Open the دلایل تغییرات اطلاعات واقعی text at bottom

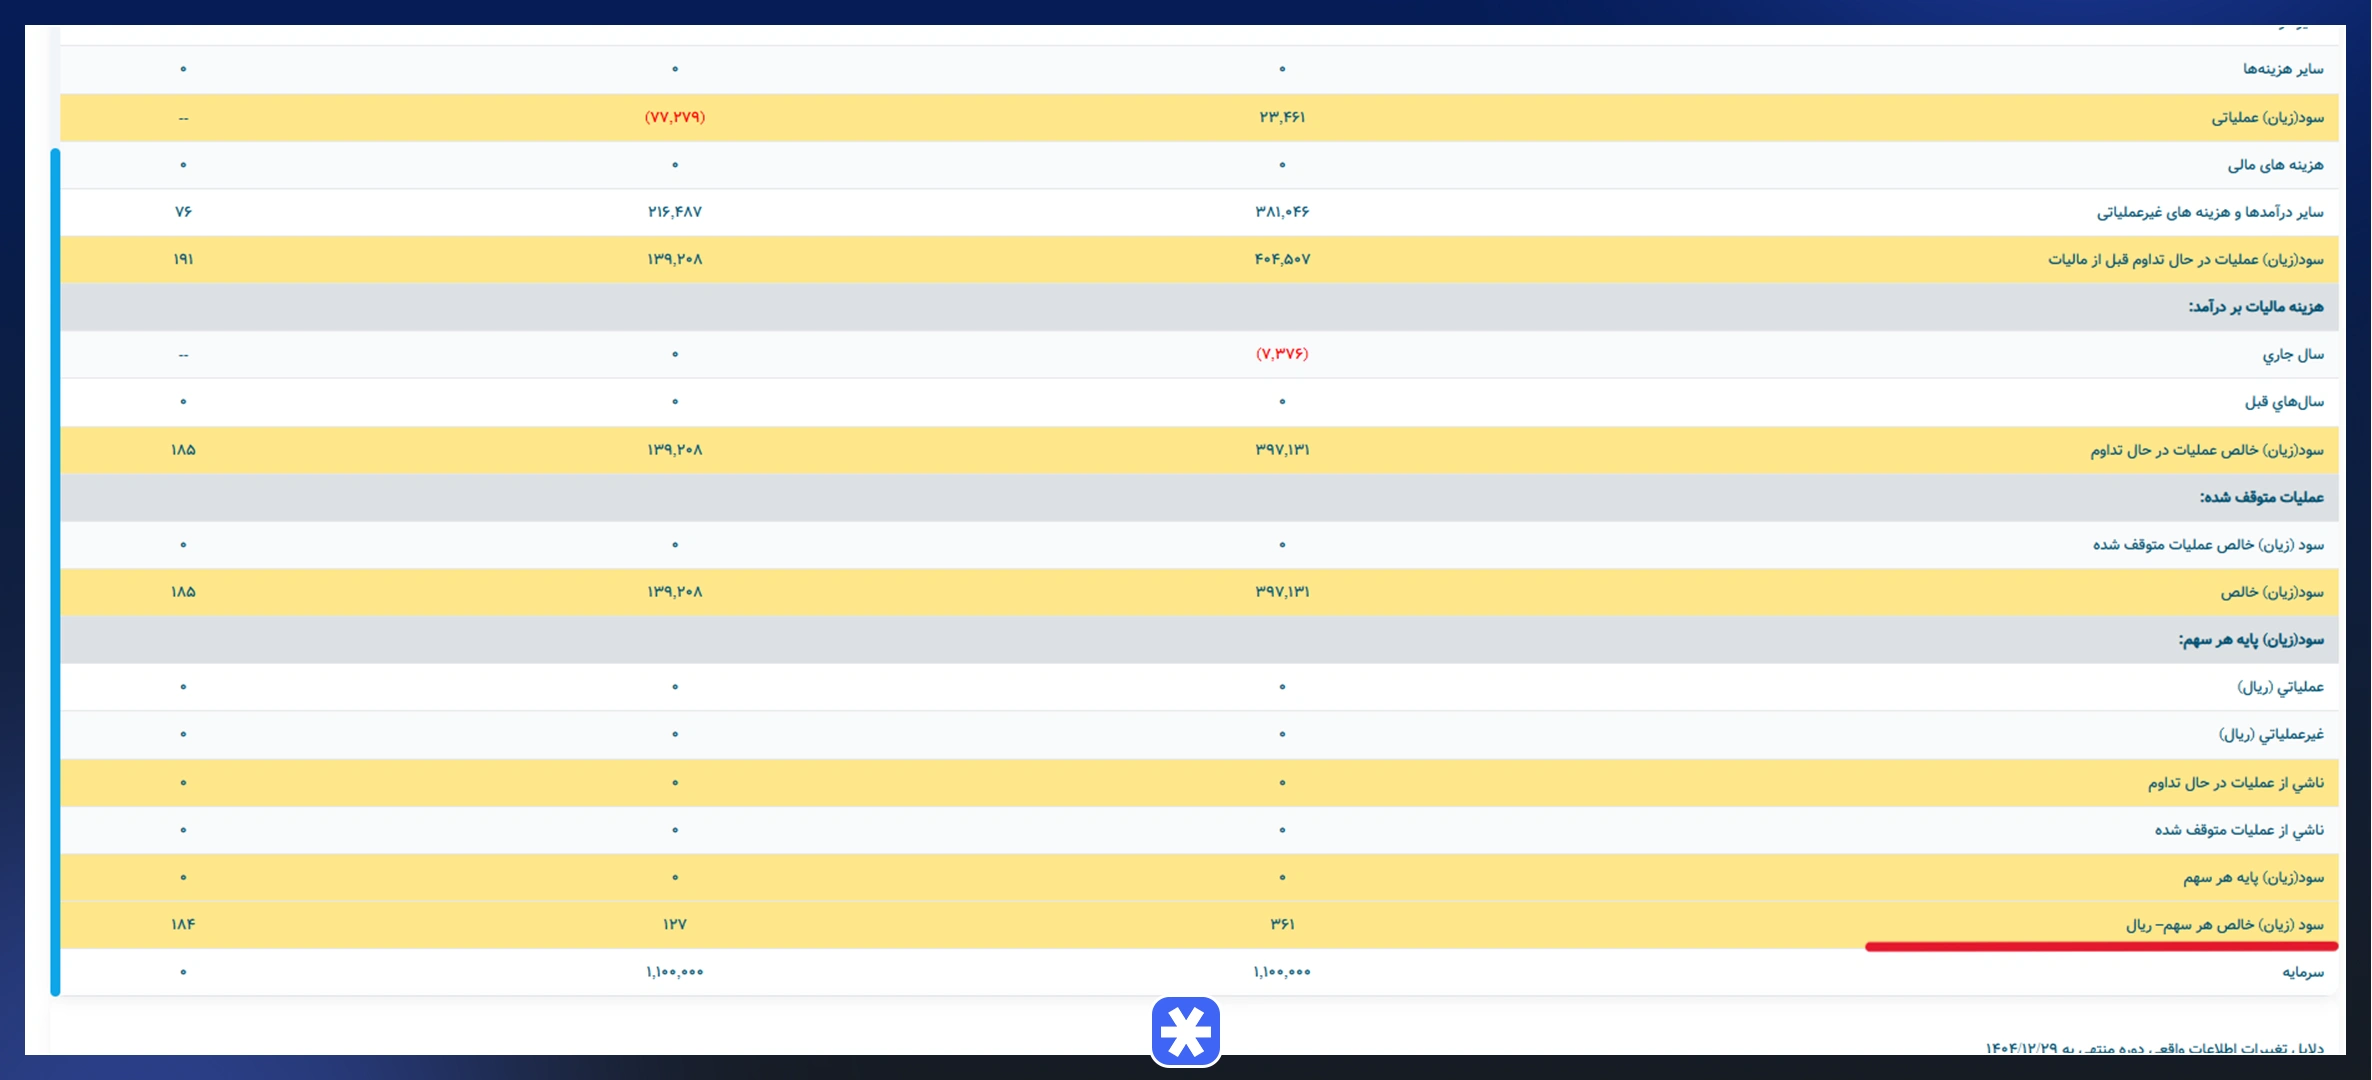click(x=2155, y=1048)
